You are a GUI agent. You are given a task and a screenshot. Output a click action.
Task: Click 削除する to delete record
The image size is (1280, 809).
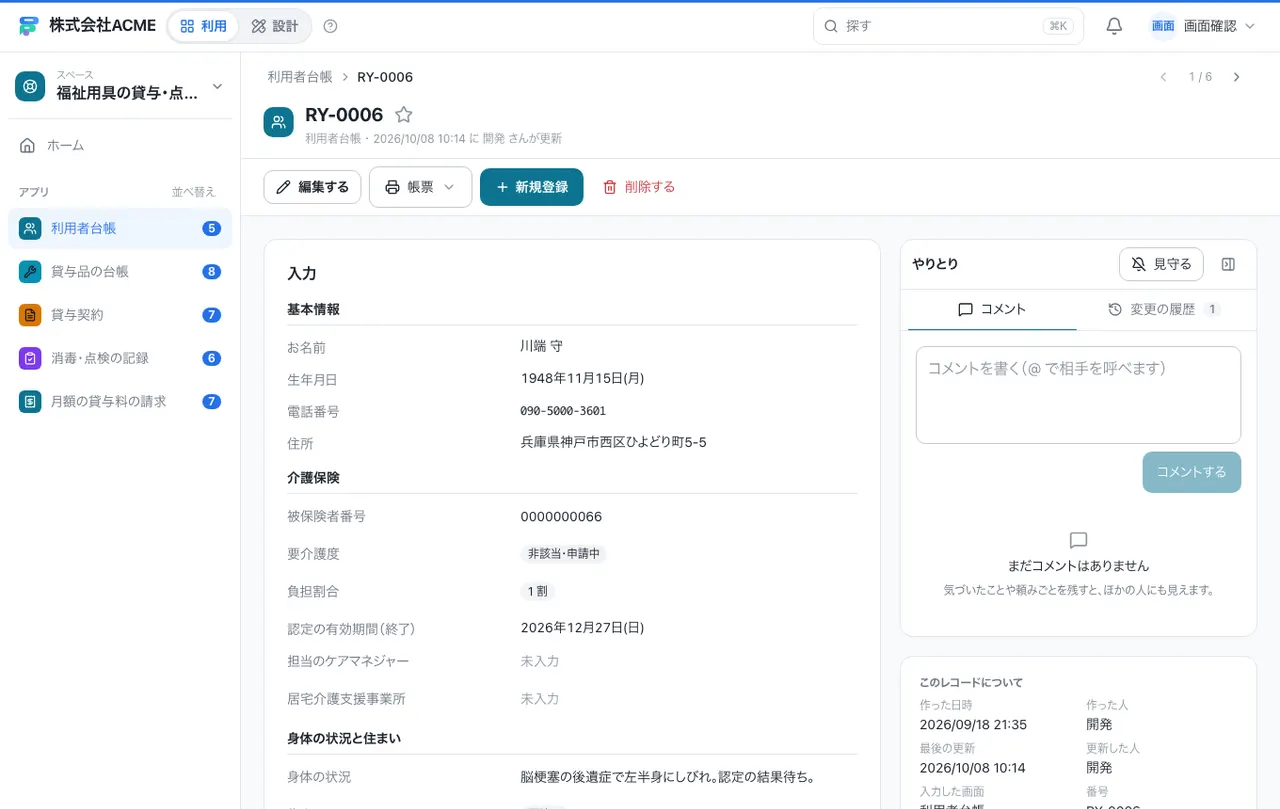point(639,187)
